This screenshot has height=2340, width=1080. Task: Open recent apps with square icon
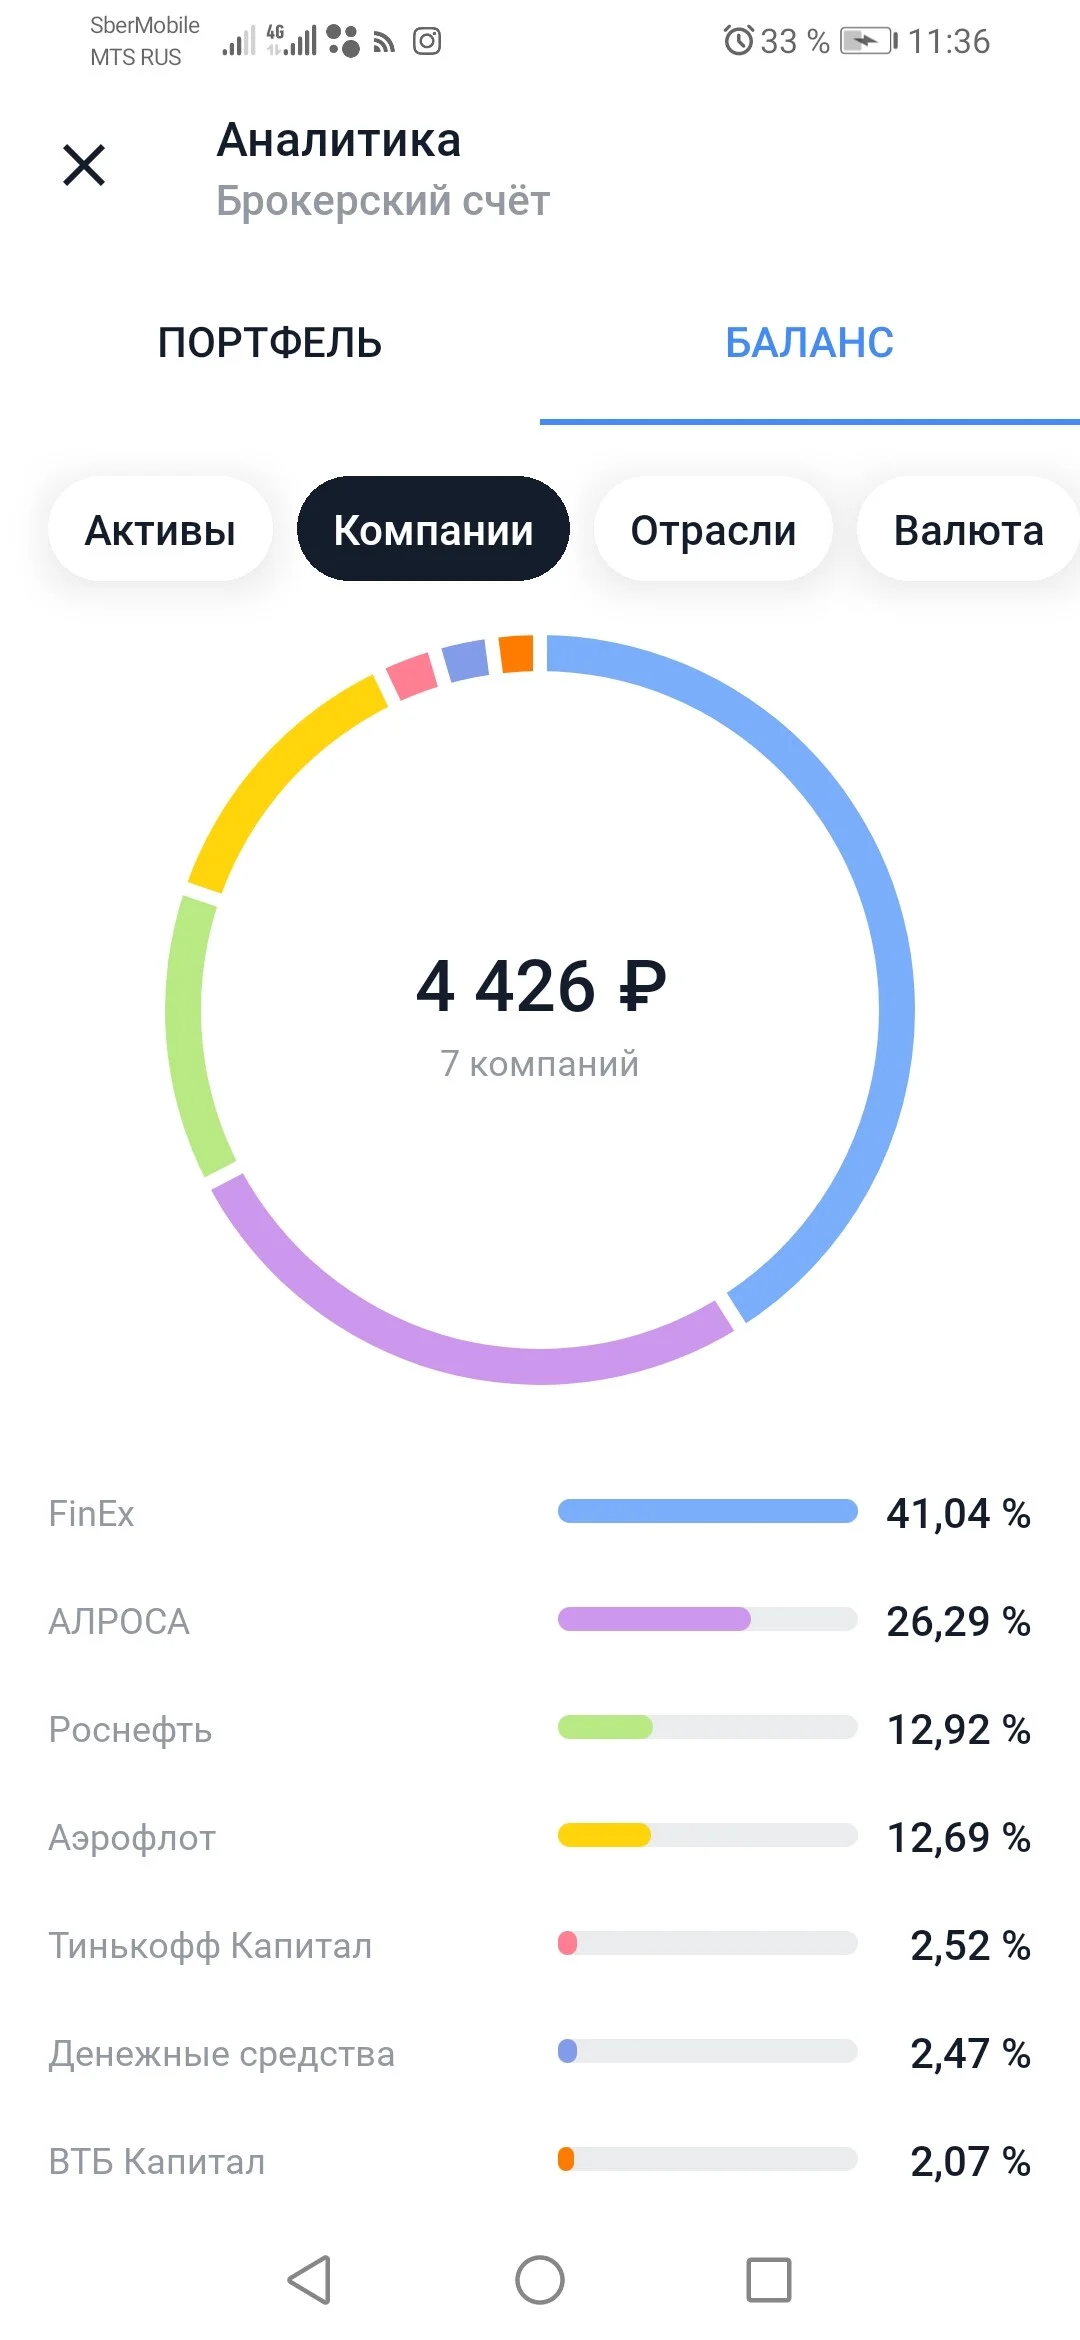769,2280
